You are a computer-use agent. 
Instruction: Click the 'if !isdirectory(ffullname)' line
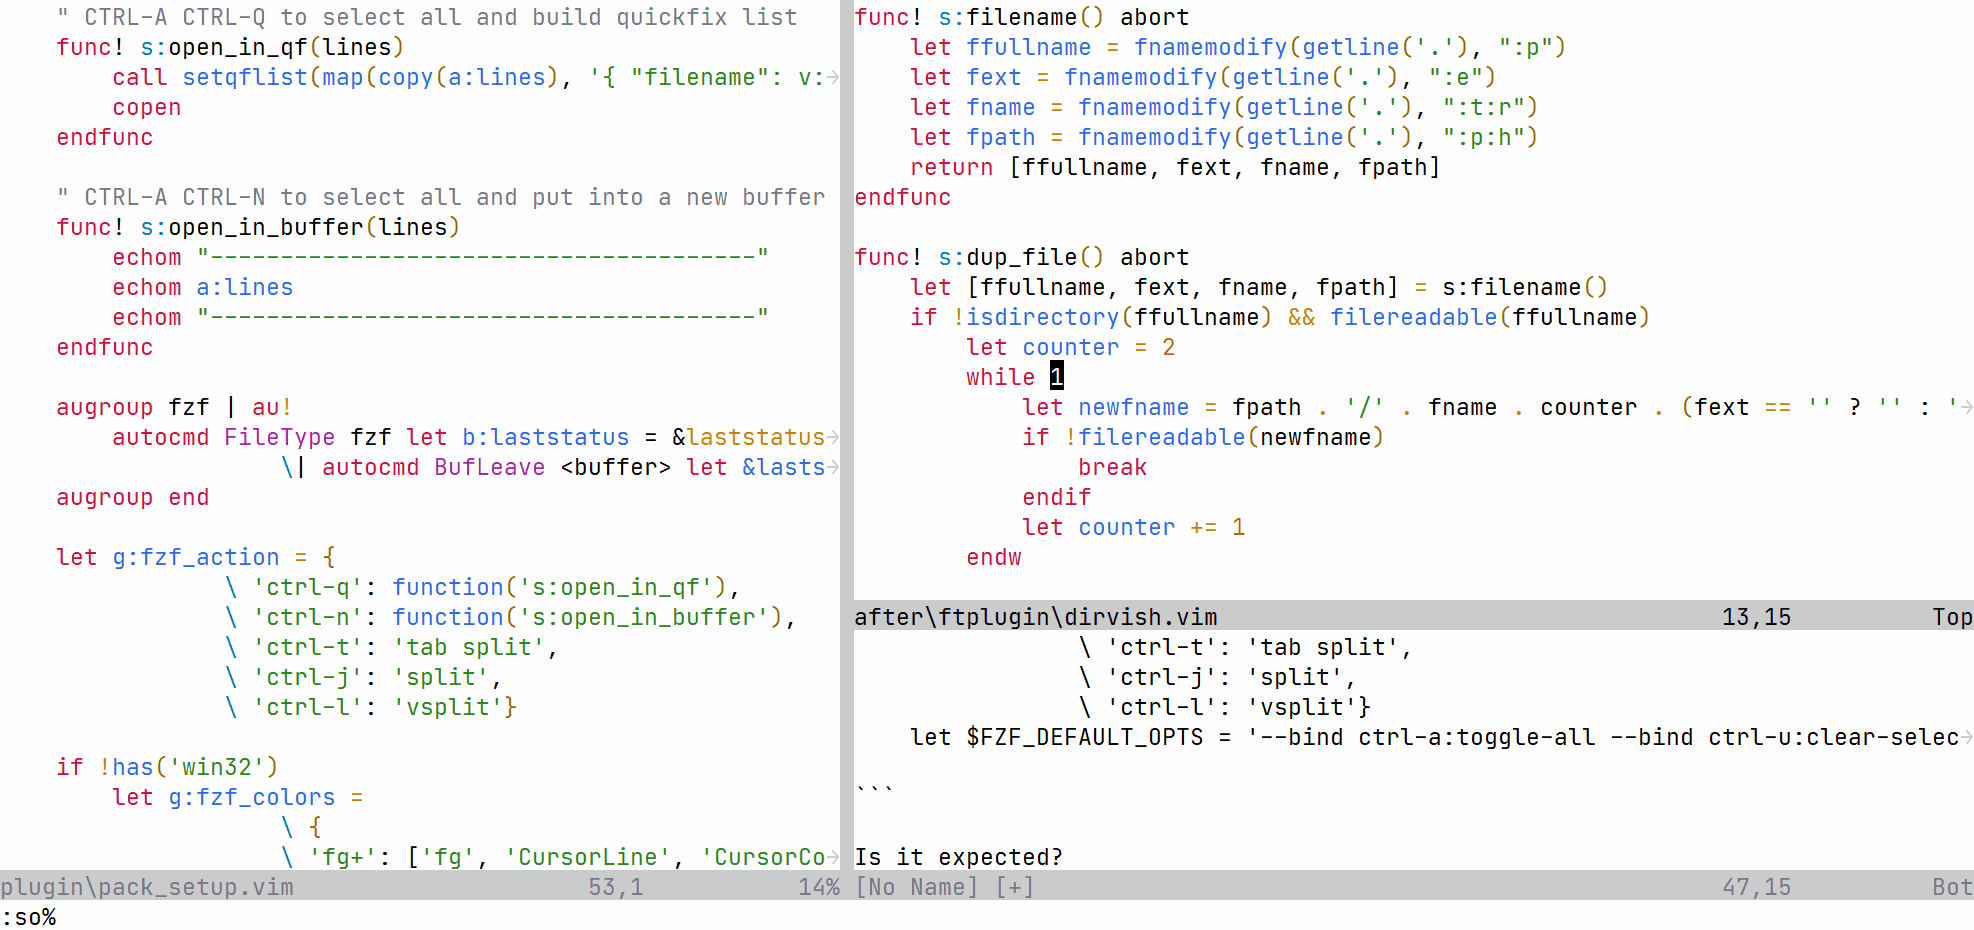pos(1280,317)
